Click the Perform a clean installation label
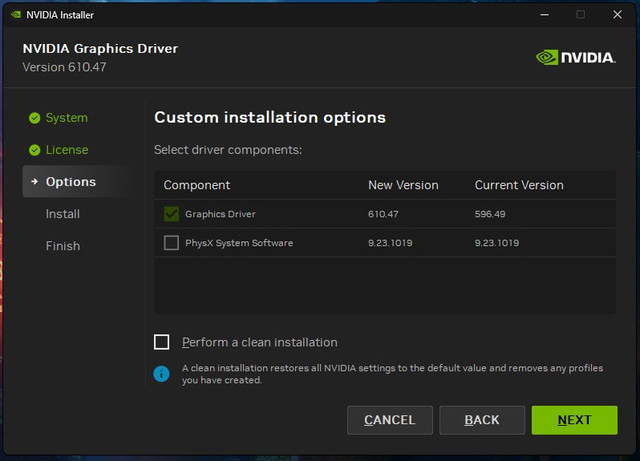 (260, 342)
